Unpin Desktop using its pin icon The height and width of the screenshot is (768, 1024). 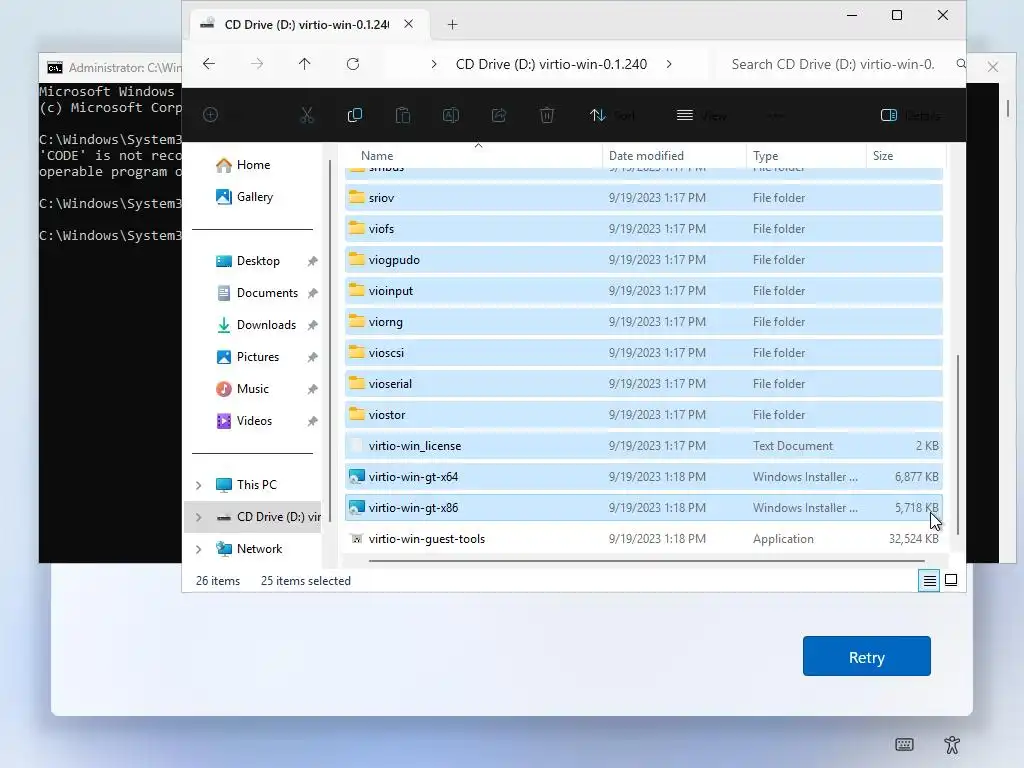tap(312, 261)
